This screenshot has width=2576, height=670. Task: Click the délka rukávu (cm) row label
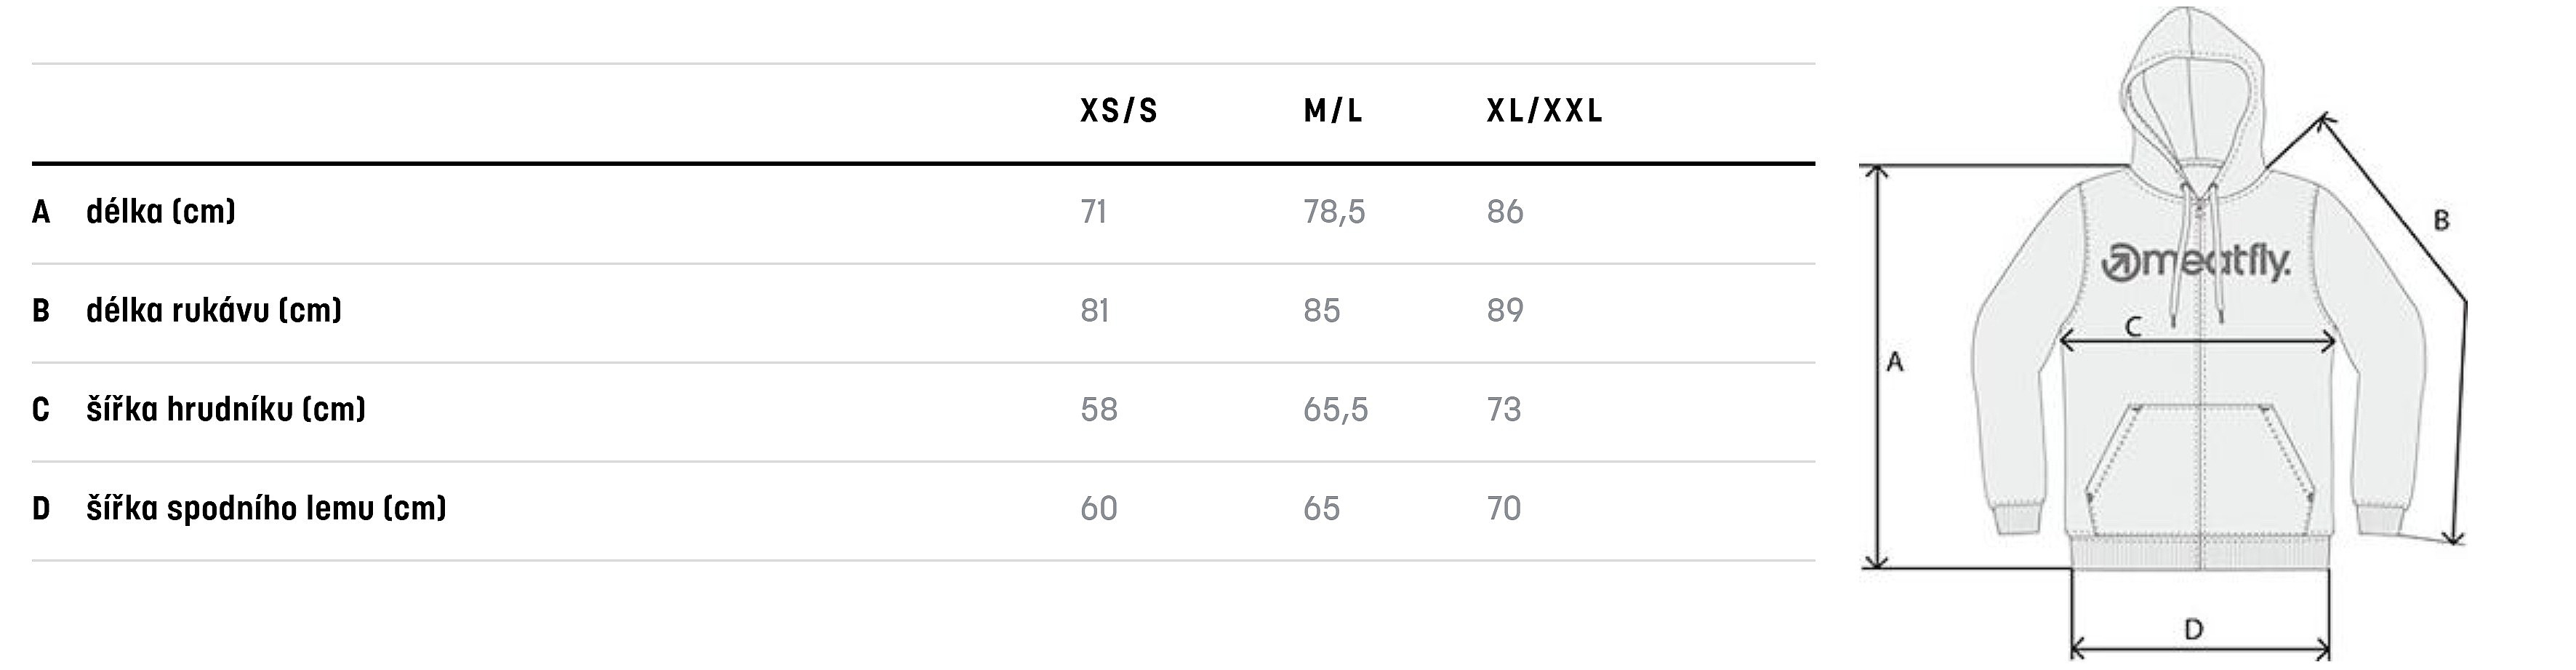pyautogui.click(x=214, y=311)
